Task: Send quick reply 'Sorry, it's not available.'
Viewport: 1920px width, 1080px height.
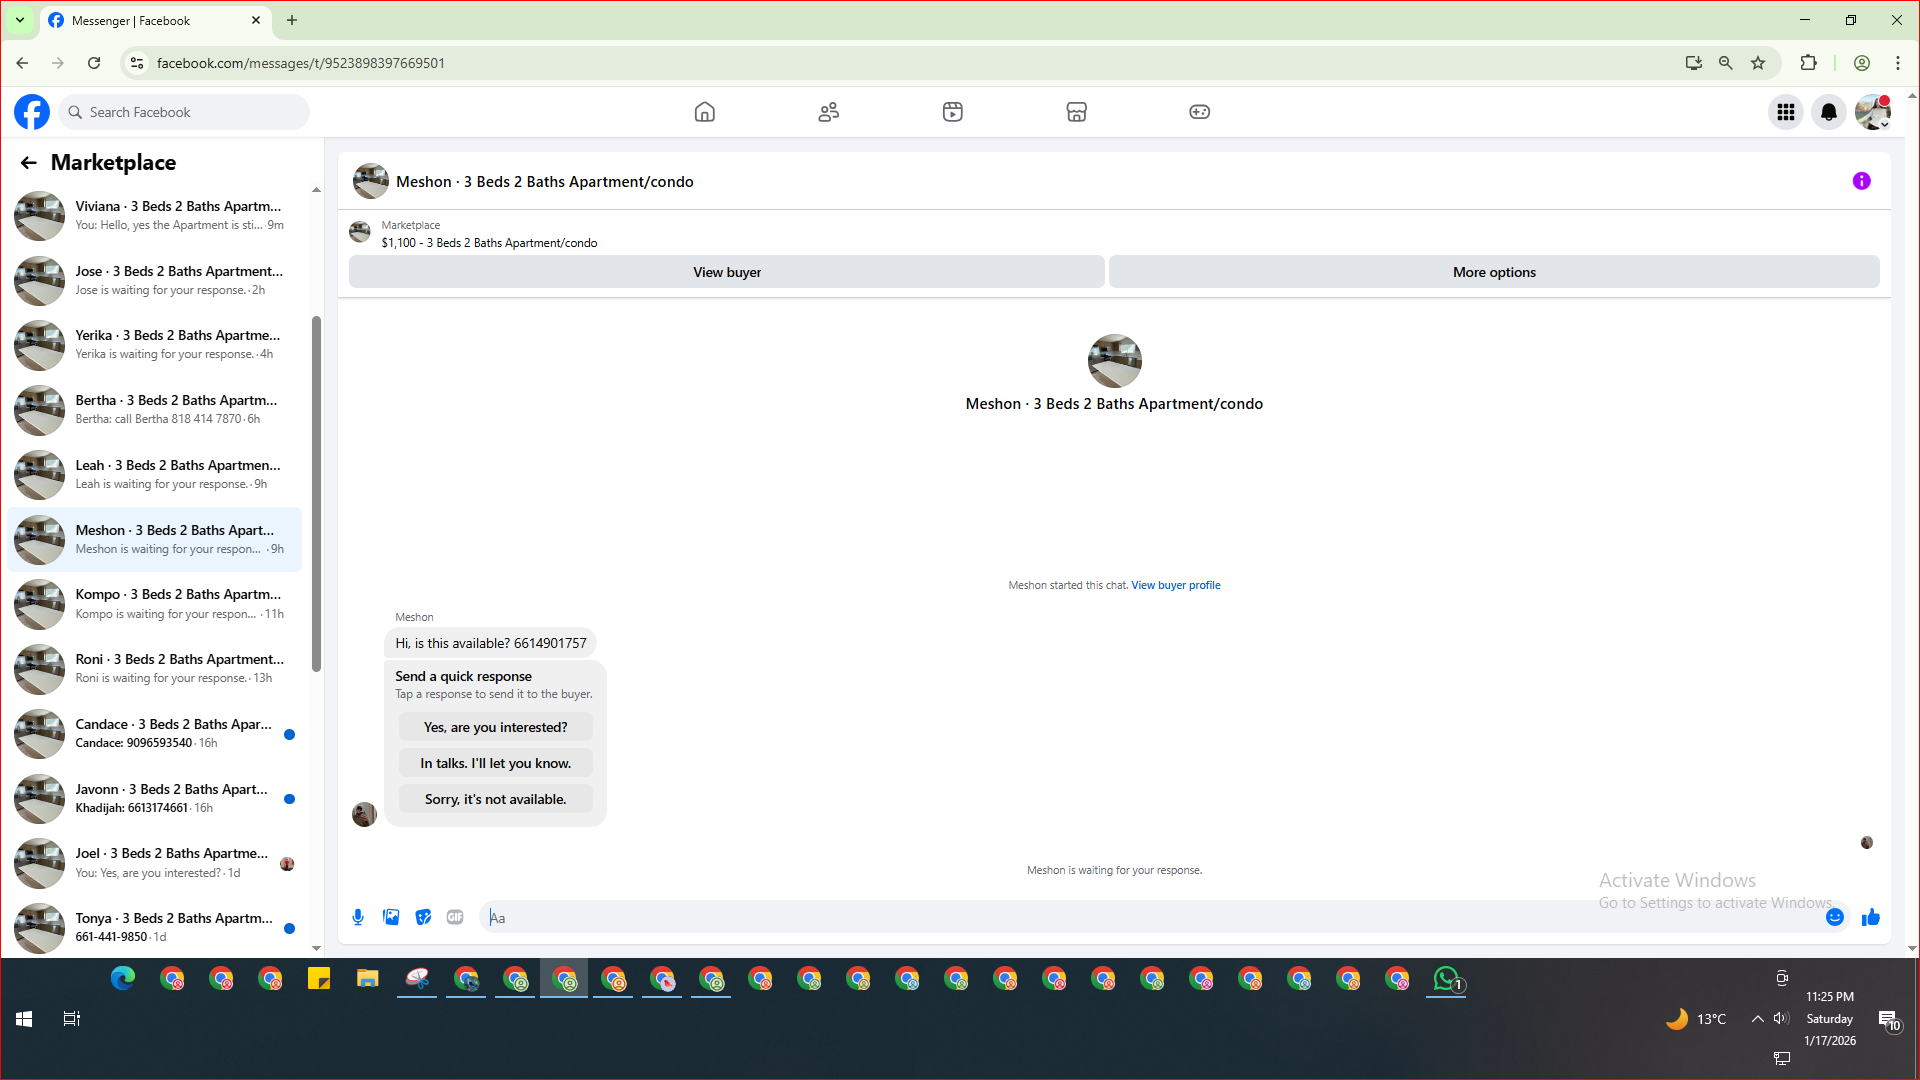Action: [x=495, y=799]
